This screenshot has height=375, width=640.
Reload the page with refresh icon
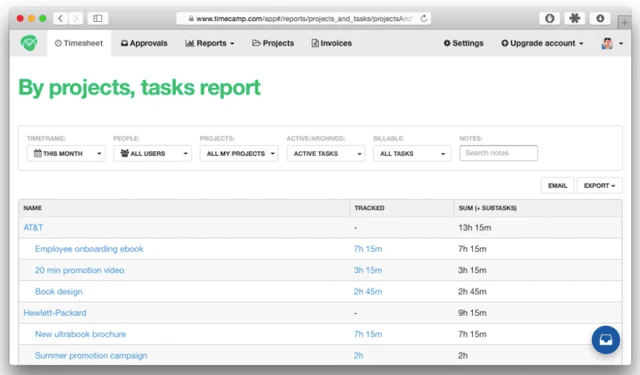[424, 18]
